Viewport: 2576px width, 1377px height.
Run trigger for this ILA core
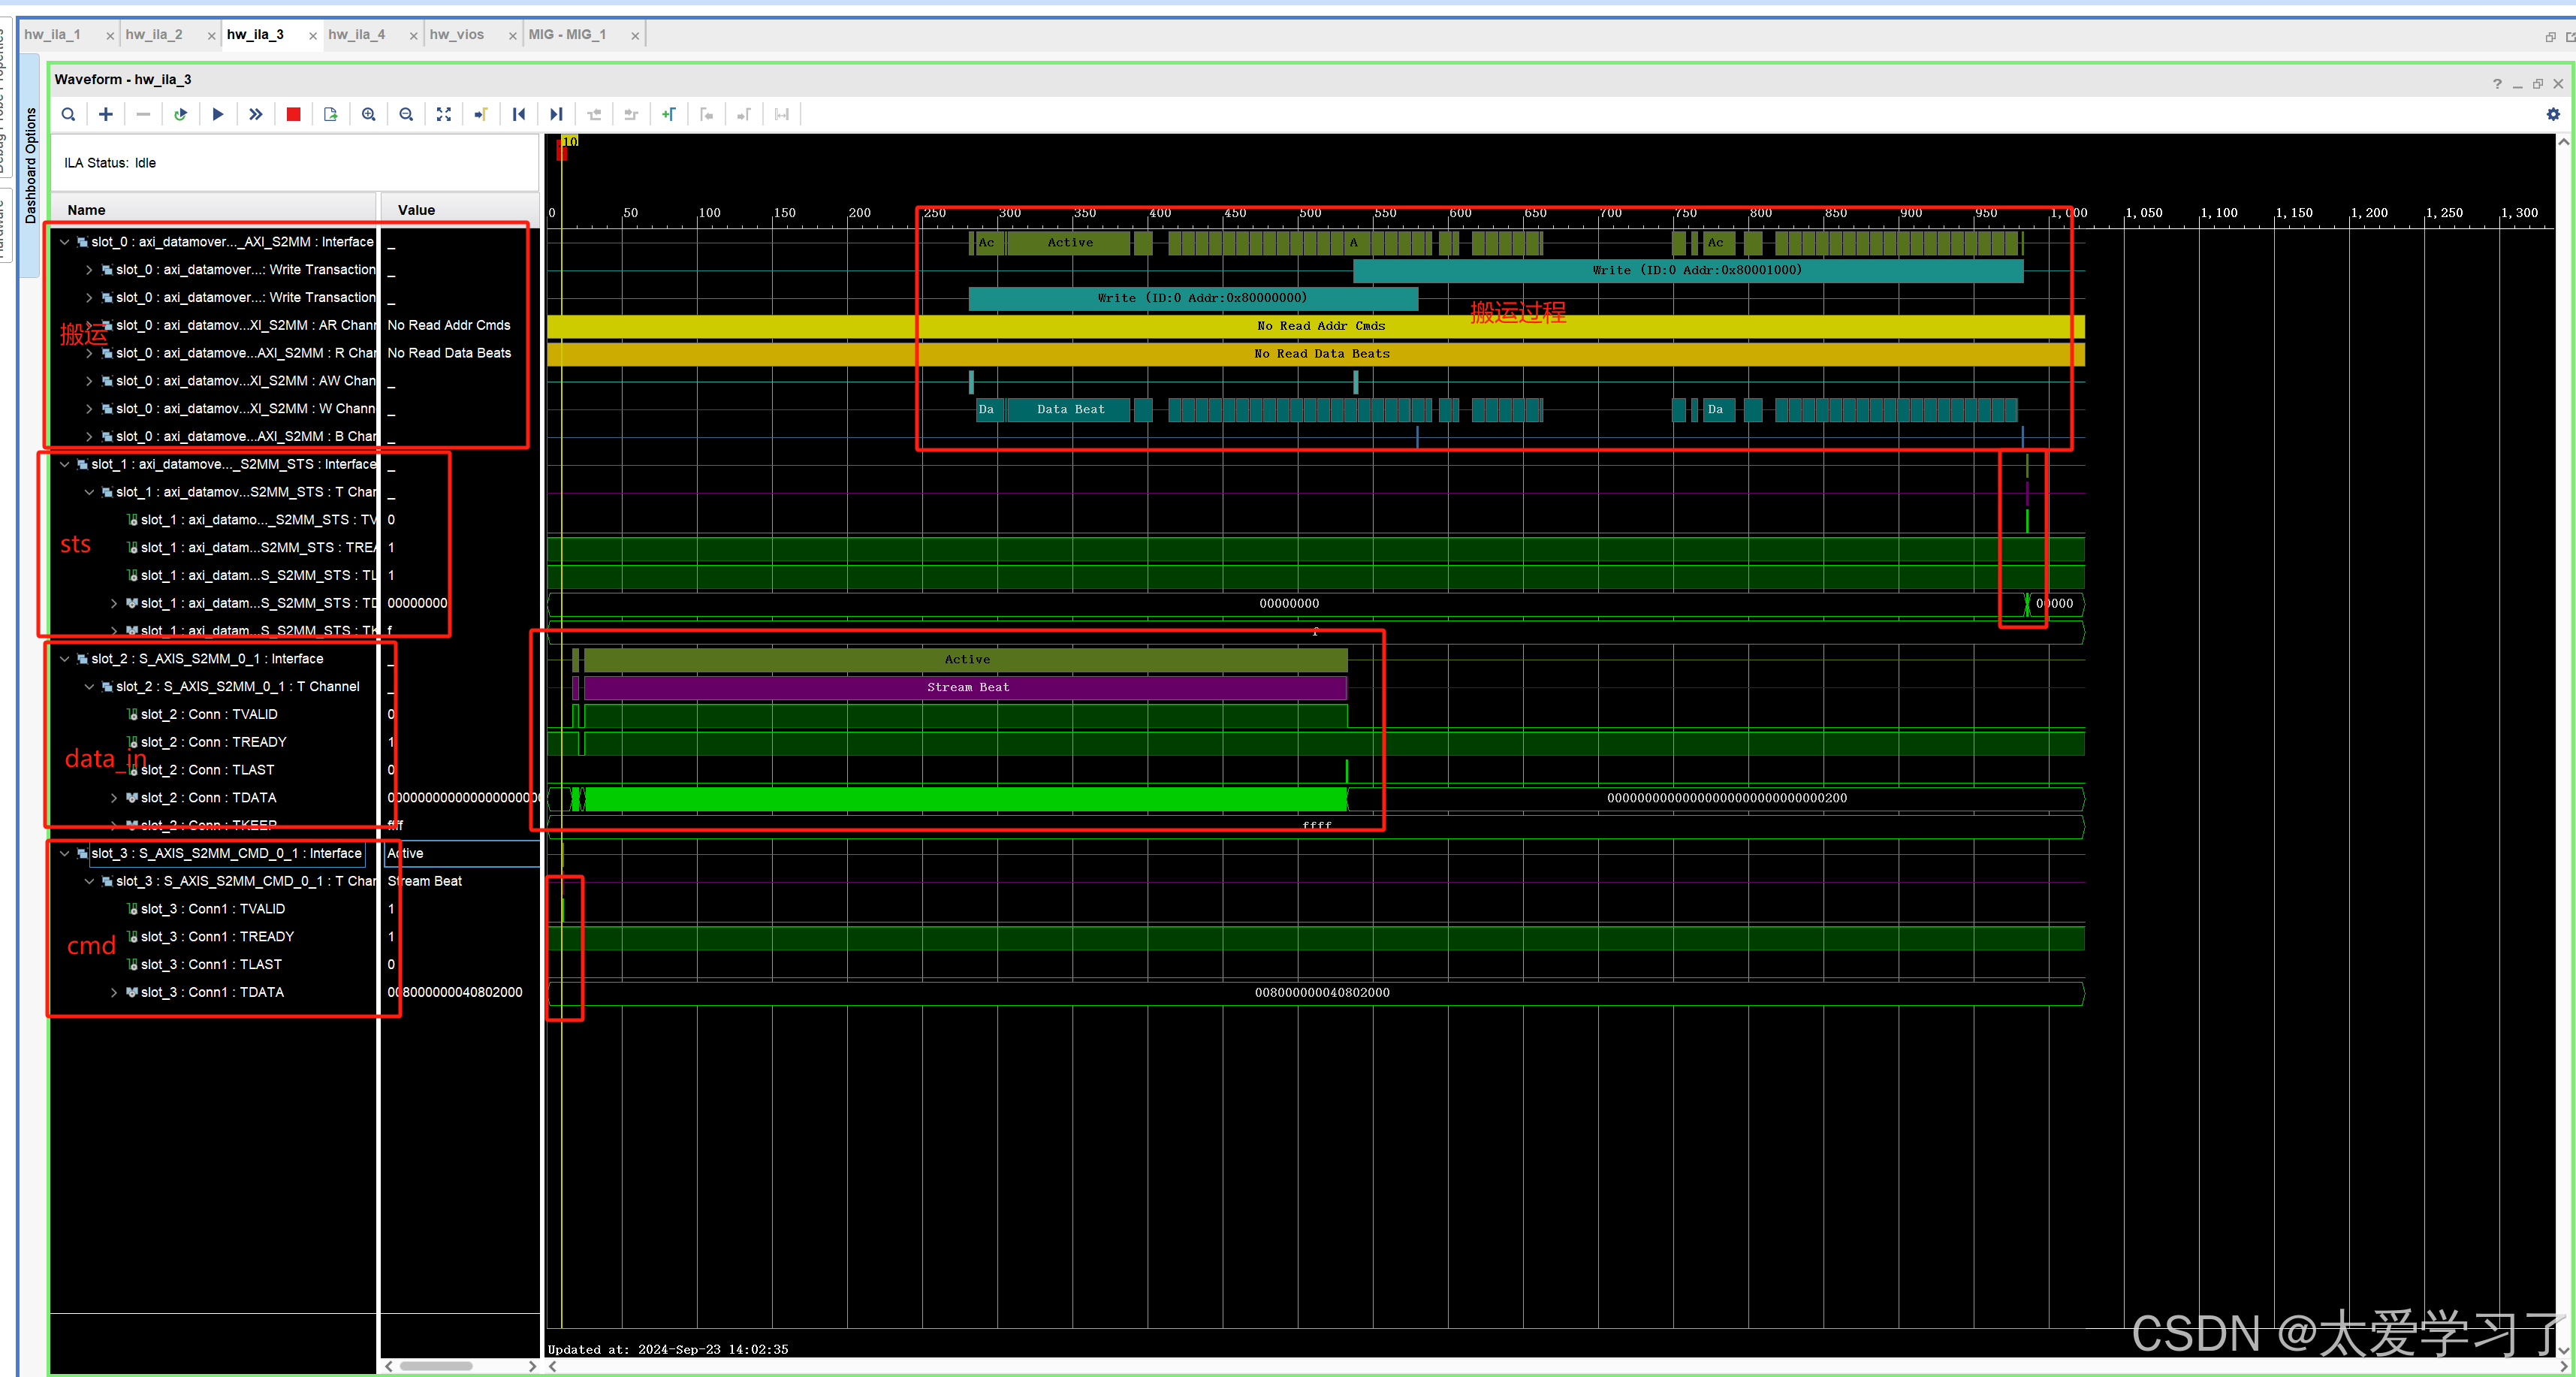(x=217, y=114)
